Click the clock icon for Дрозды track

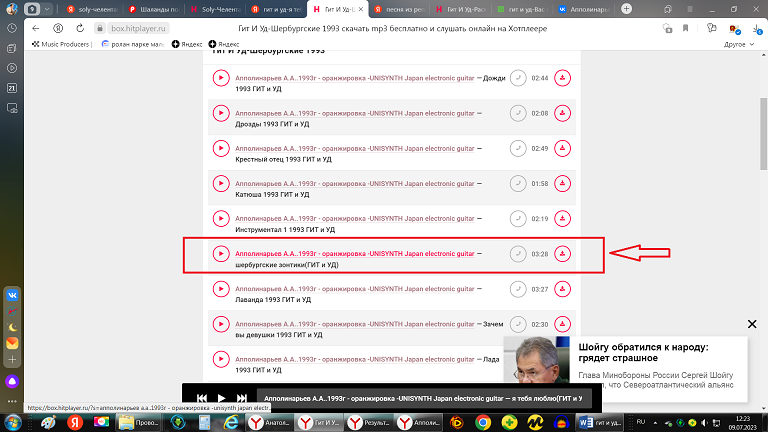tap(518, 113)
